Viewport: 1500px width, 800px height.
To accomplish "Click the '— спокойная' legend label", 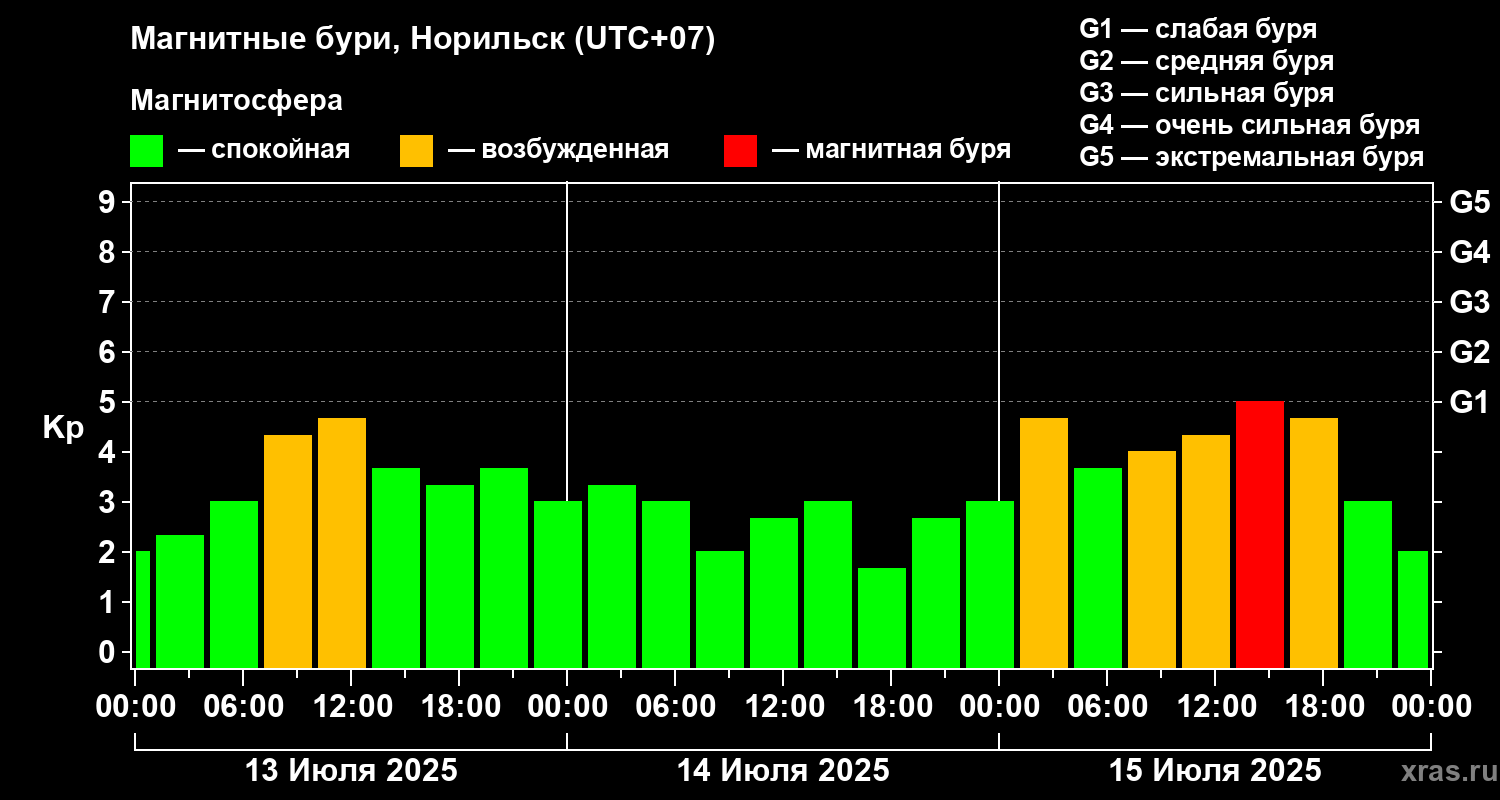I will (264, 150).
